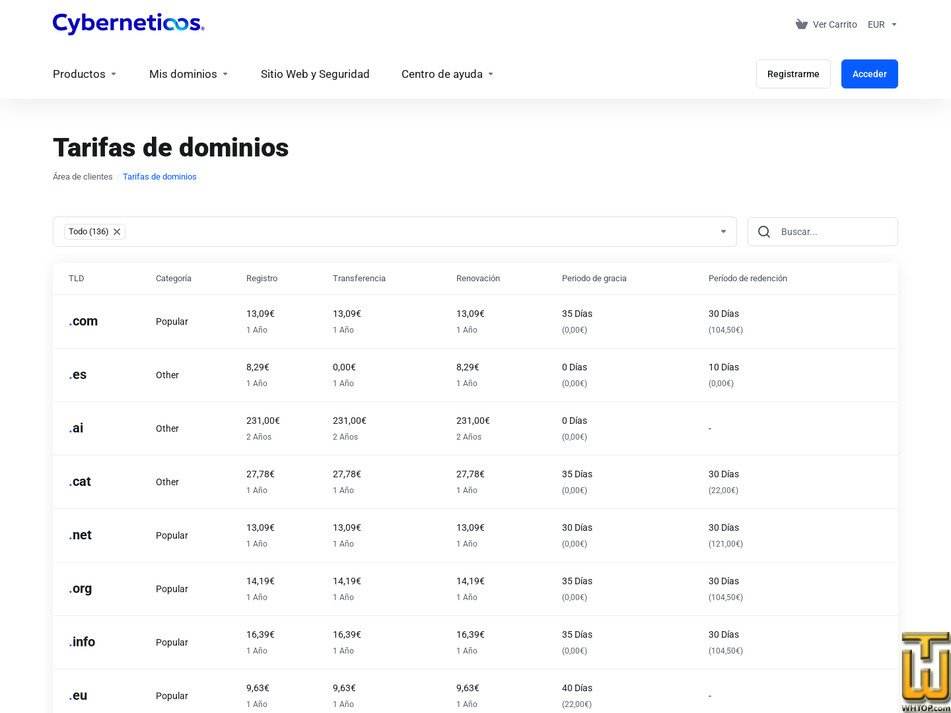Click the Registrarme button
The width and height of the screenshot is (951, 713).
tap(793, 74)
